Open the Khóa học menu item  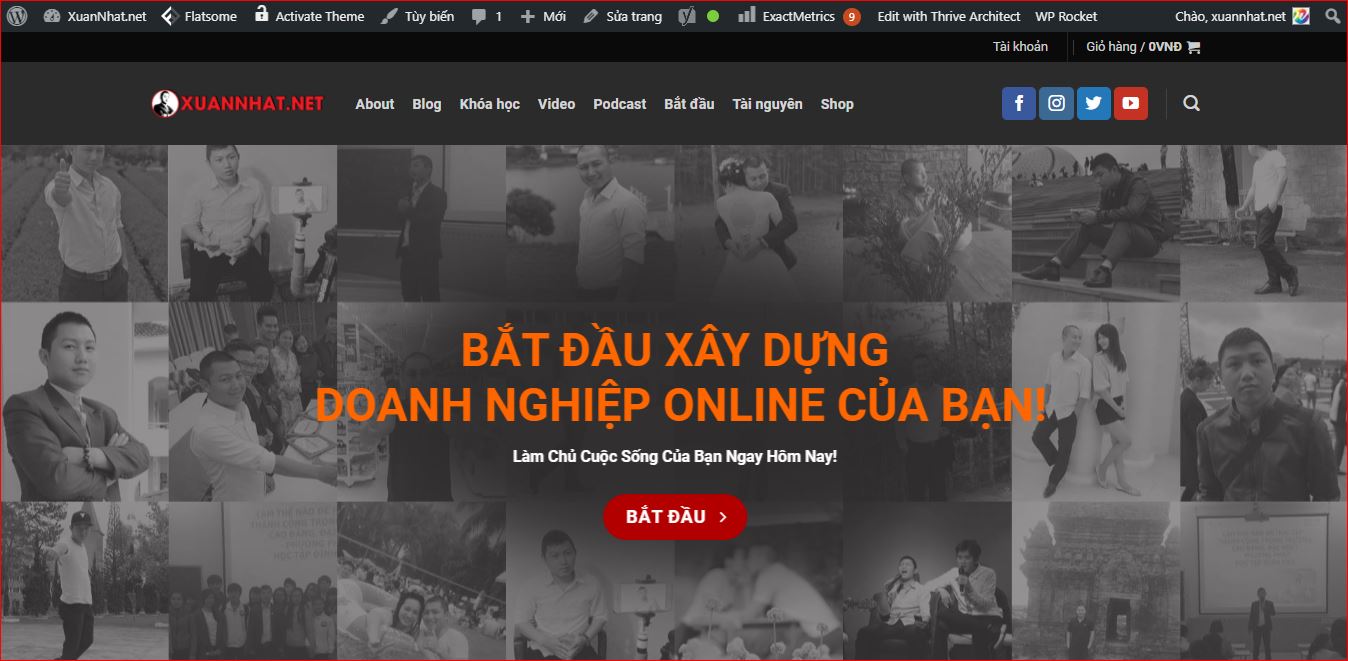(489, 104)
